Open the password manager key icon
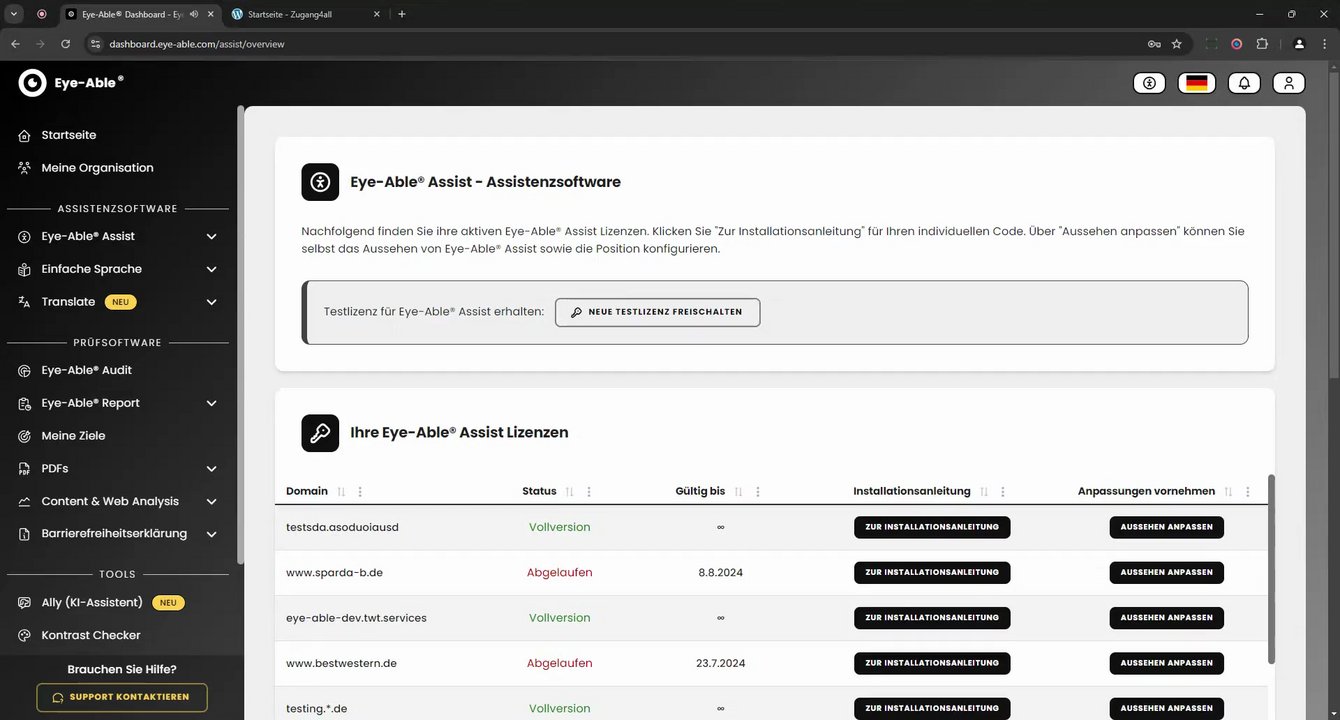1340x720 pixels. (1154, 44)
